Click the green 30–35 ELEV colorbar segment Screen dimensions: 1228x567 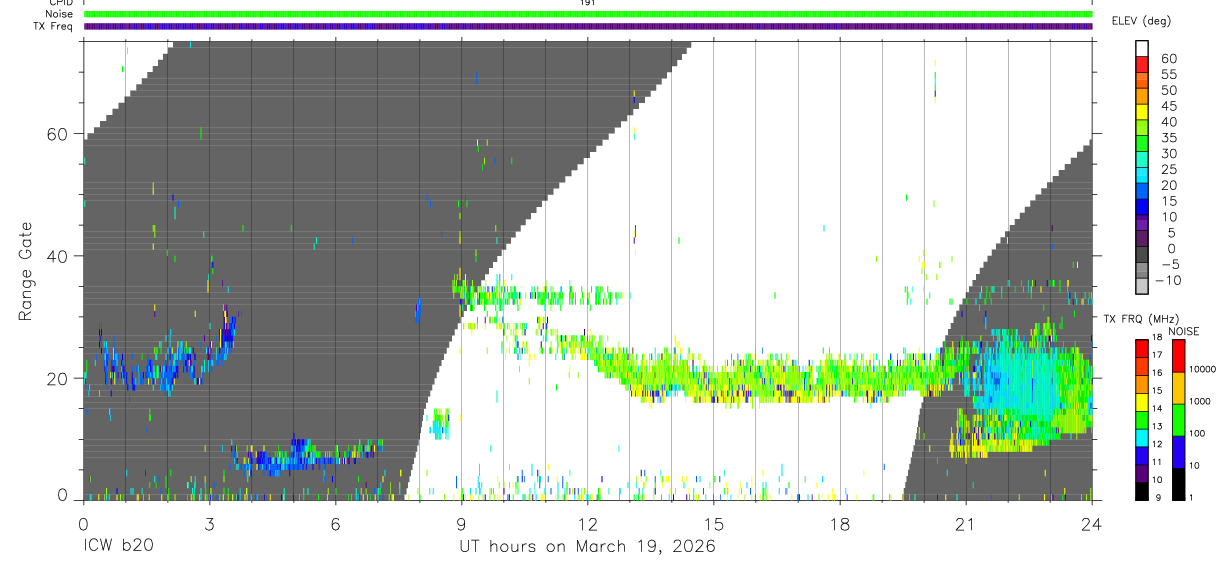click(1143, 146)
